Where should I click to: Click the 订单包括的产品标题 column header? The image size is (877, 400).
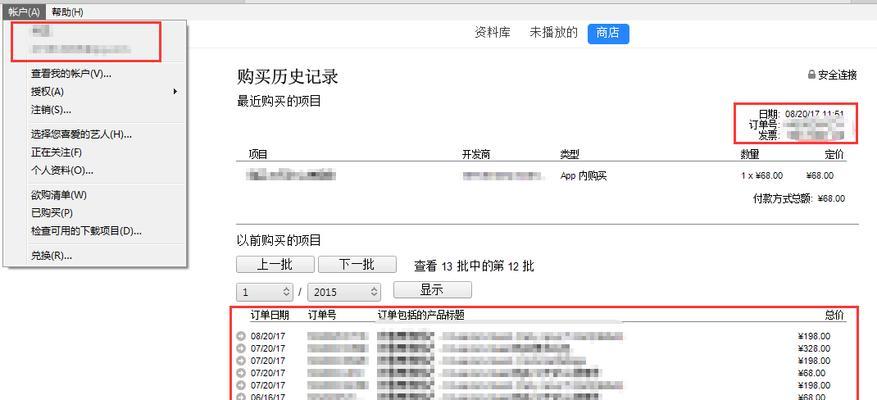point(421,315)
